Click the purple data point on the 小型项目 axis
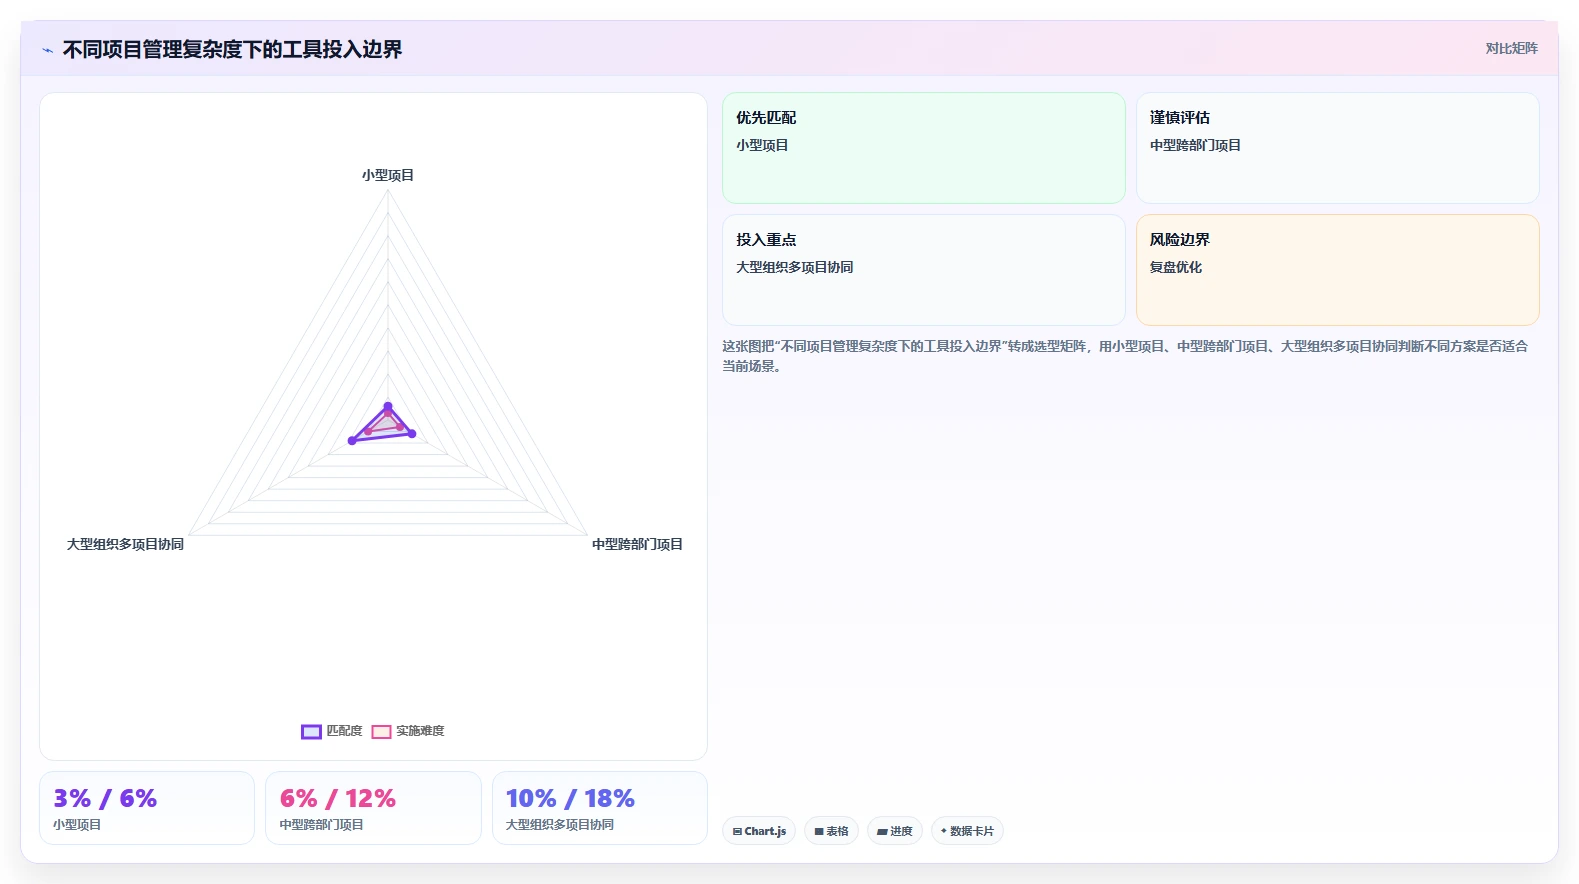 pyautogui.click(x=388, y=407)
